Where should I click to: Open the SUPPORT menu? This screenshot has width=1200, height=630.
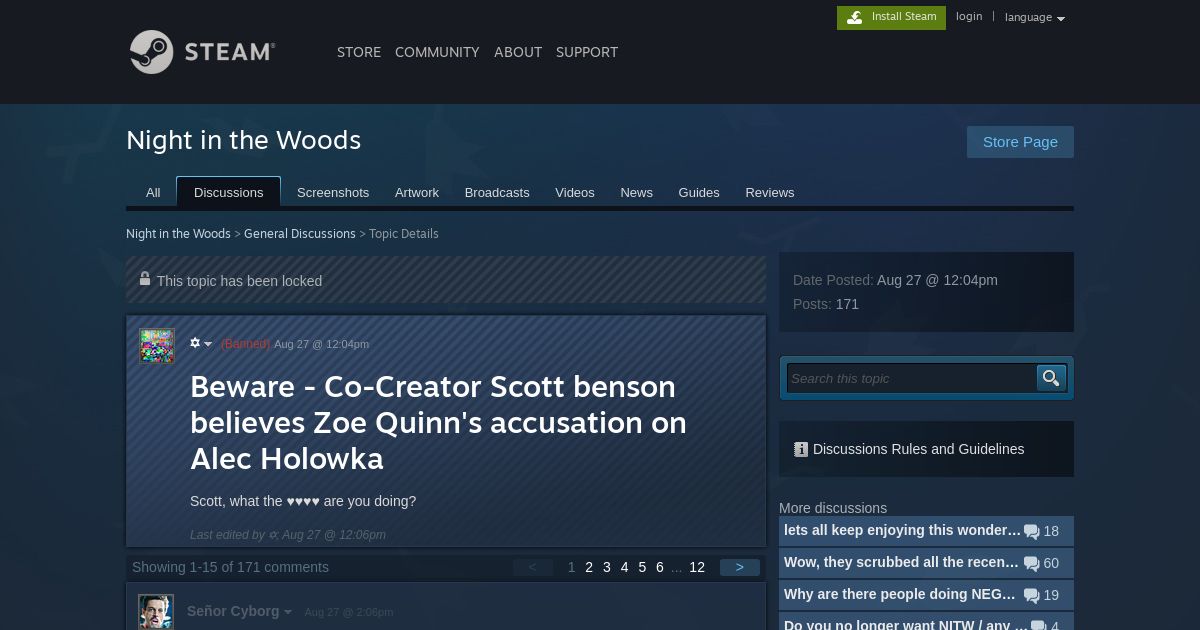[x=587, y=52]
